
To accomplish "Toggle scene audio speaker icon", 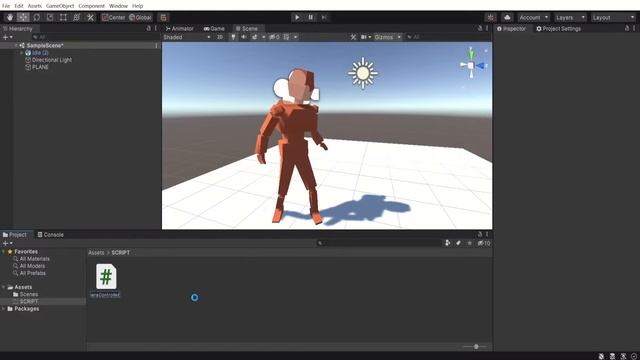I will tap(244, 37).
